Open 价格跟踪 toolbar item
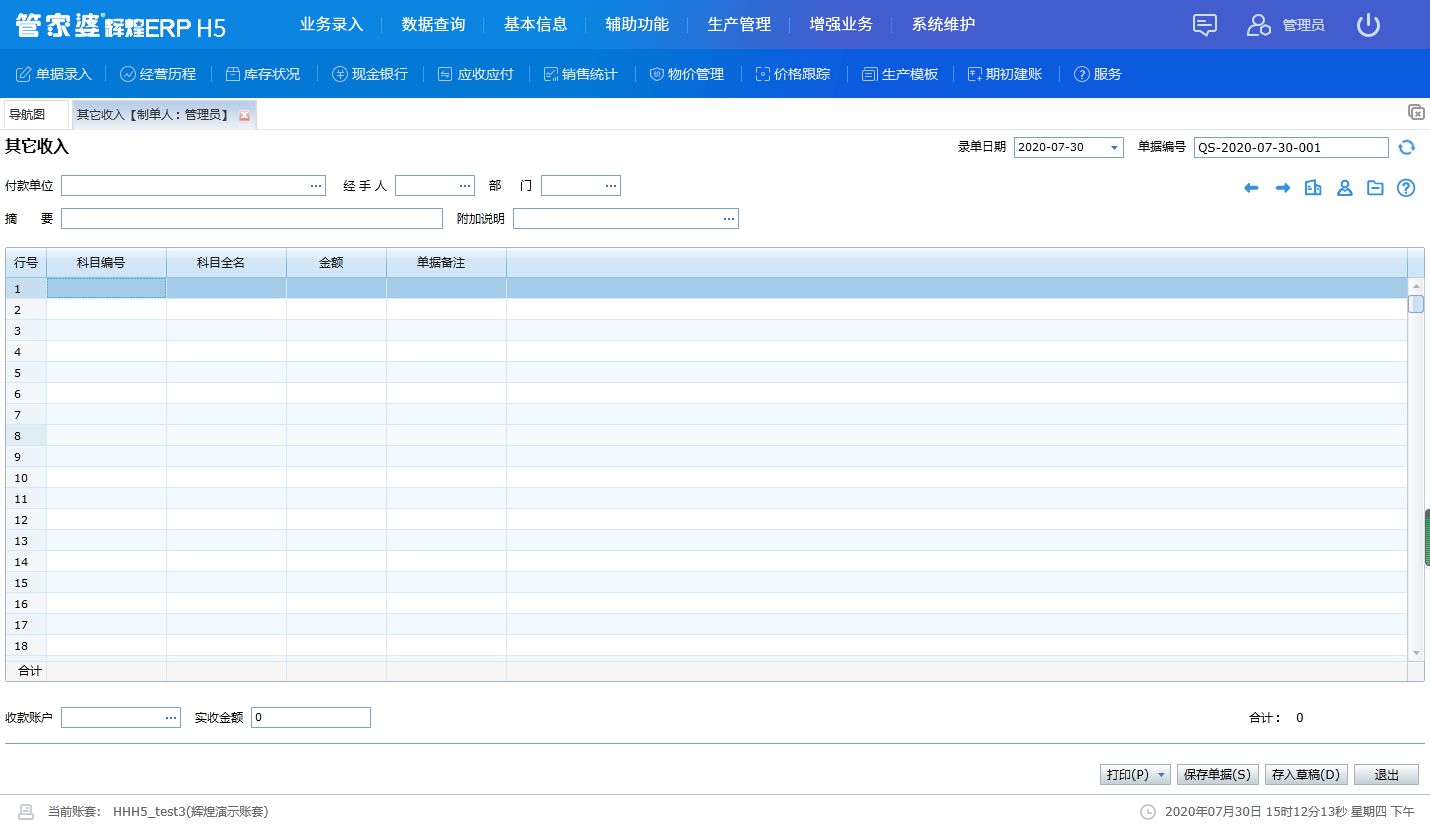Image resolution: width=1430 pixels, height=827 pixels. [x=793, y=74]
